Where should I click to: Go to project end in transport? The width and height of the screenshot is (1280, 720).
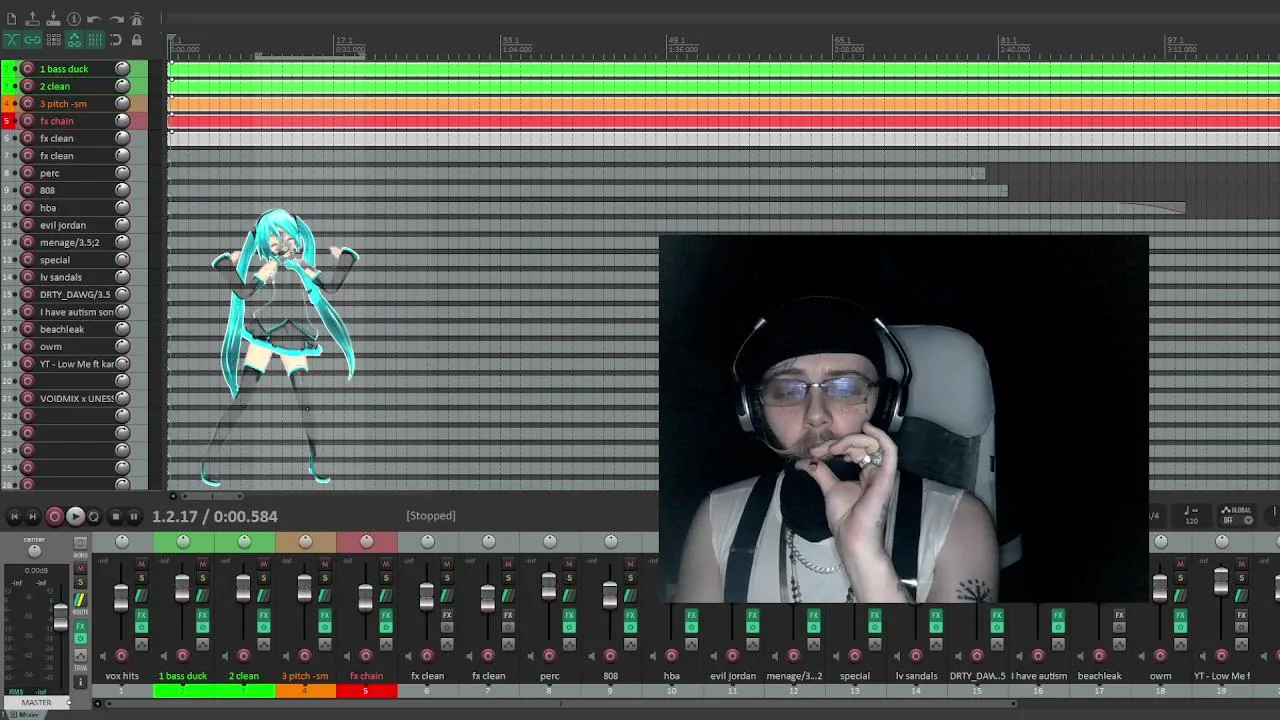(32, 517)
